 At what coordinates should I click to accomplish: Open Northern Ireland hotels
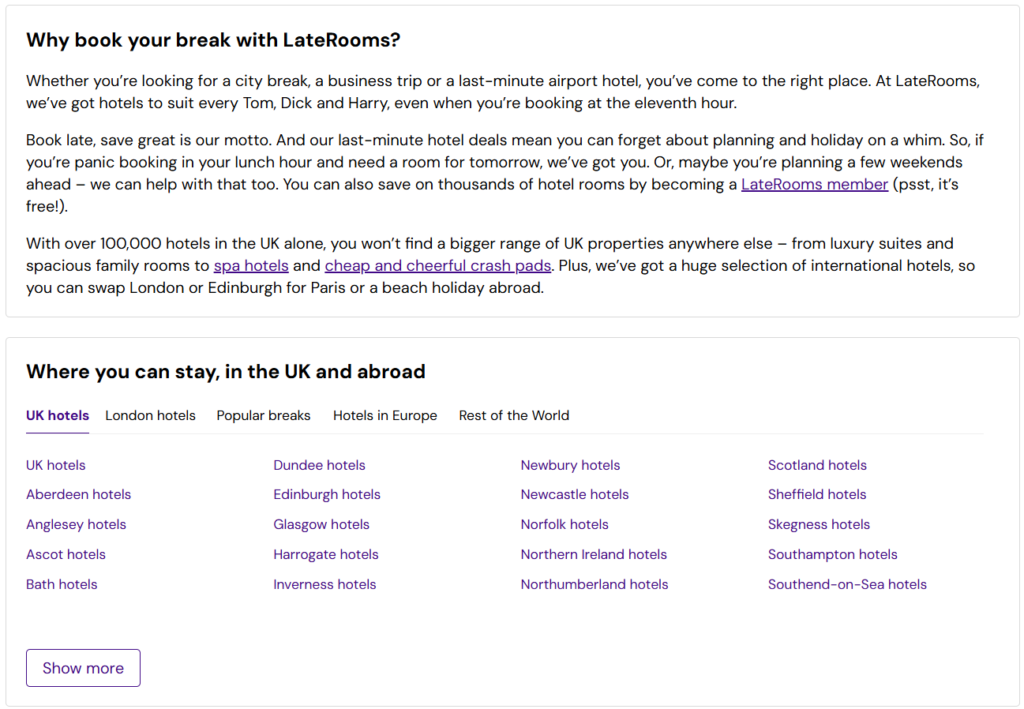(594, 554)
